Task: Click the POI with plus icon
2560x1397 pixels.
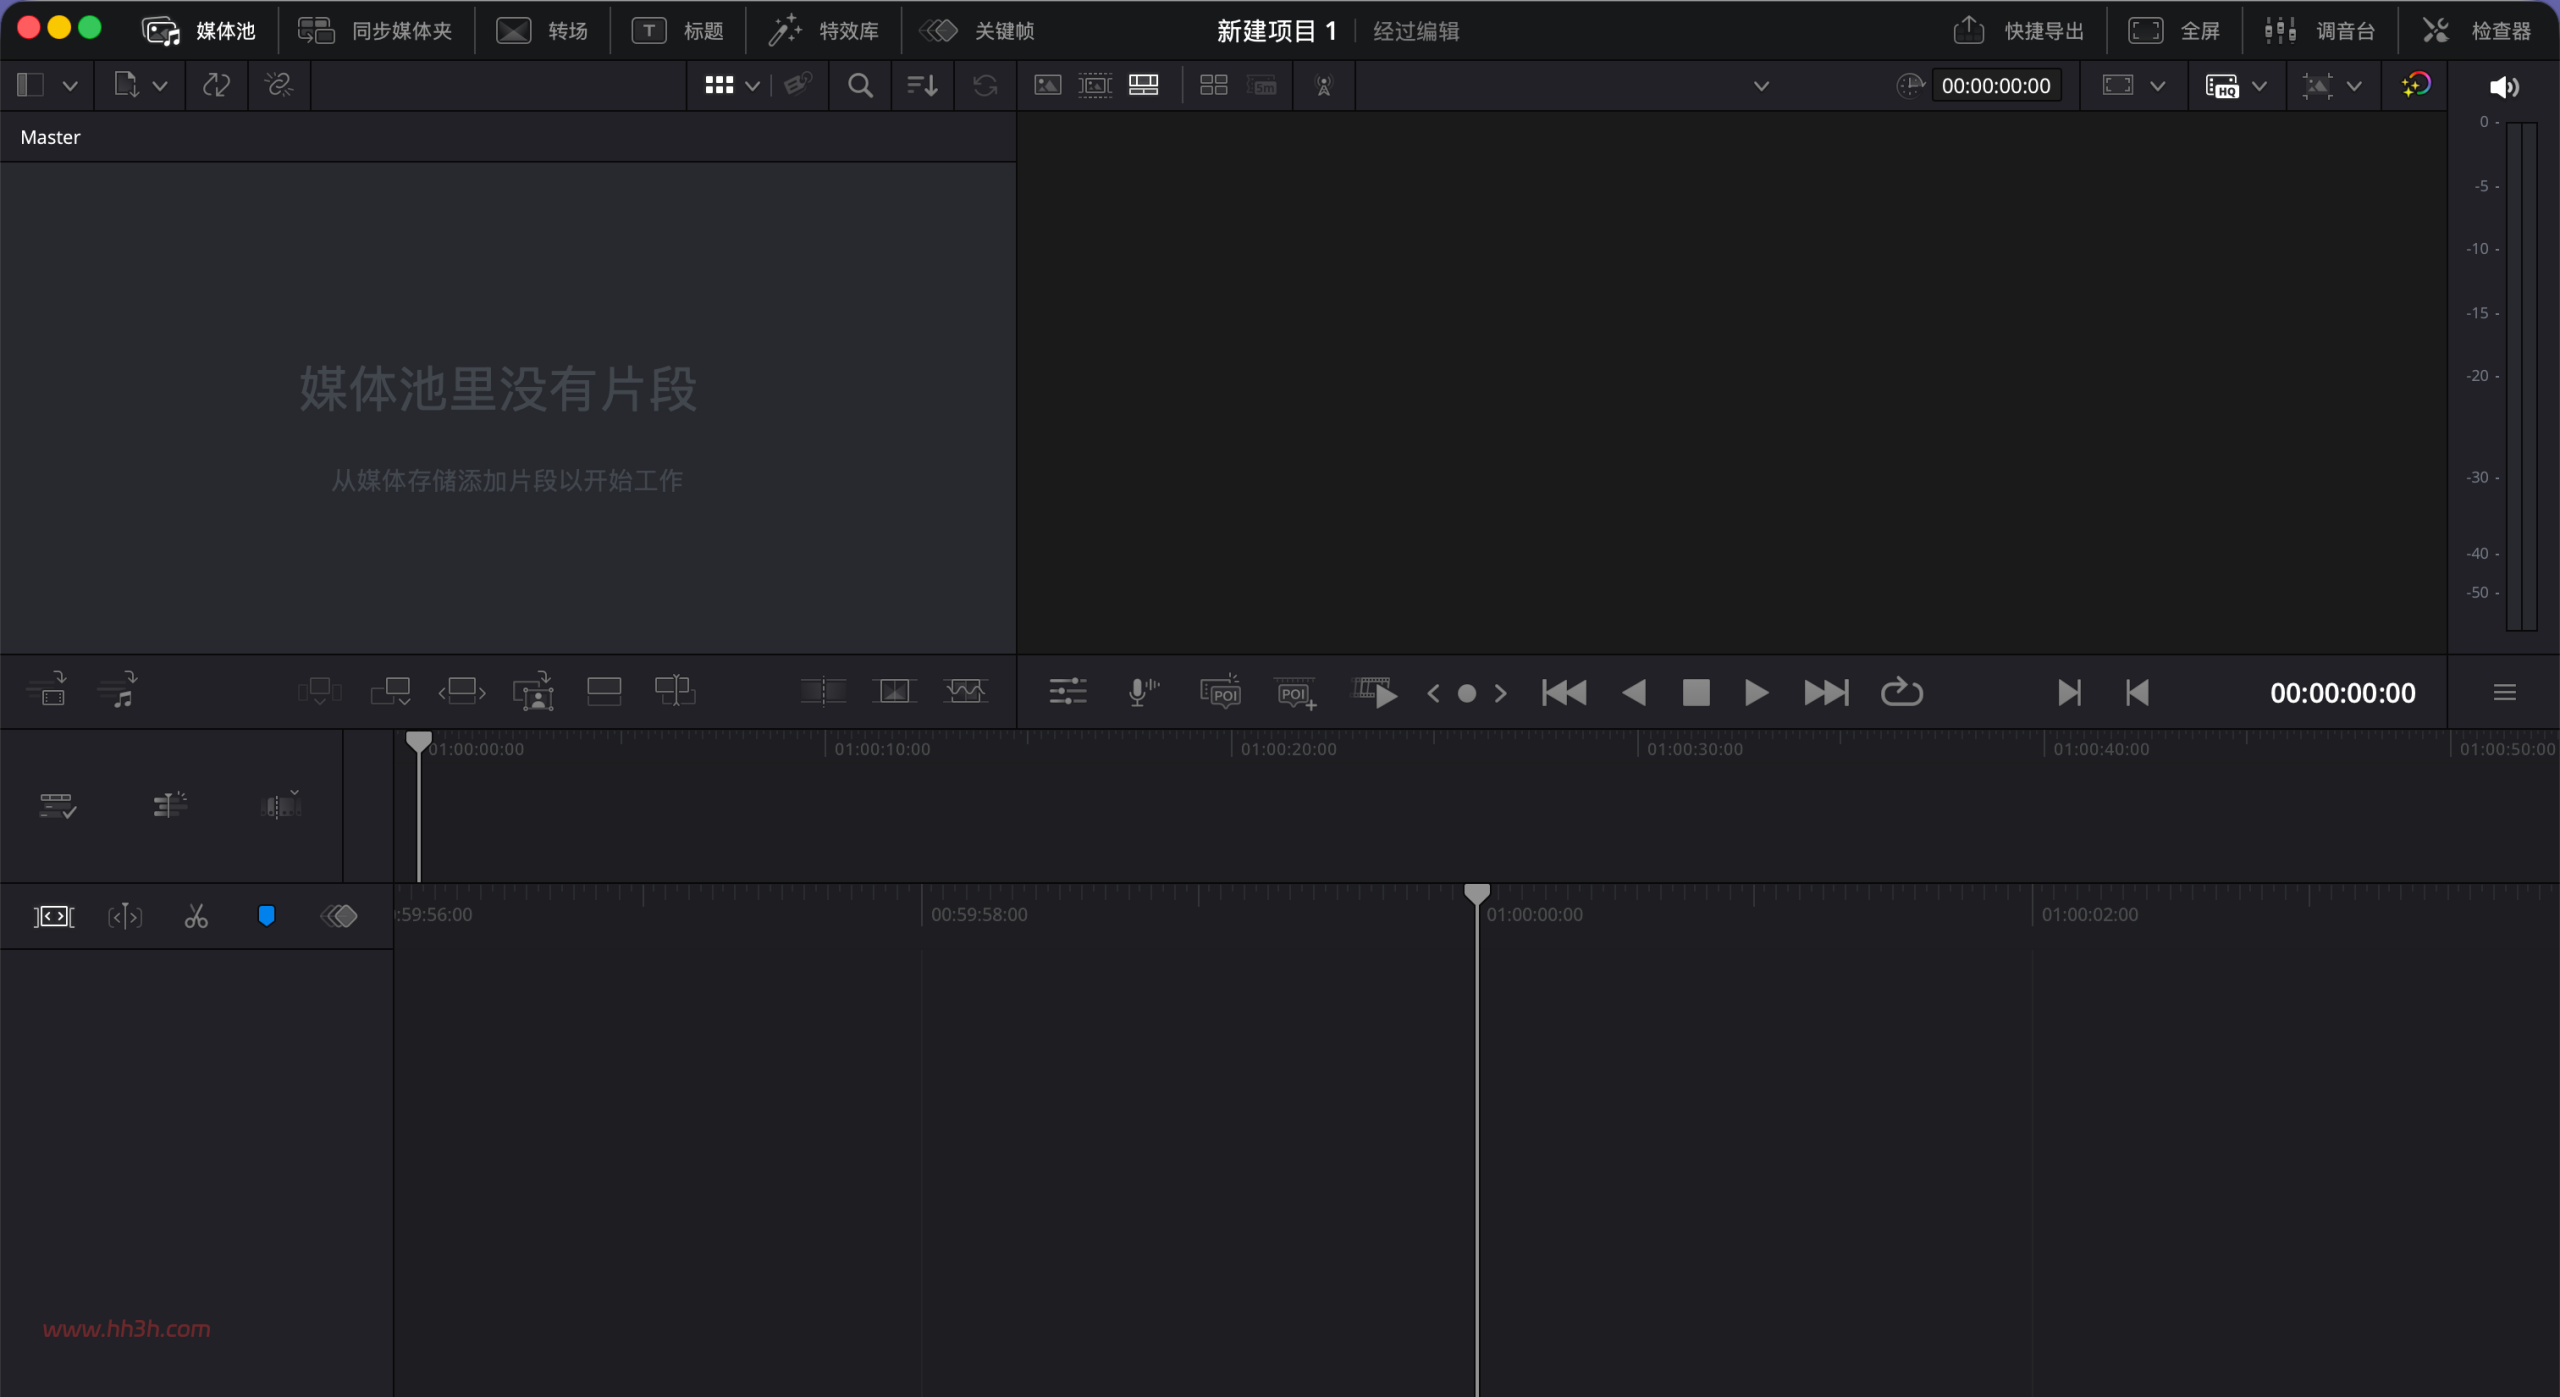Action: tap(1296, 693)
